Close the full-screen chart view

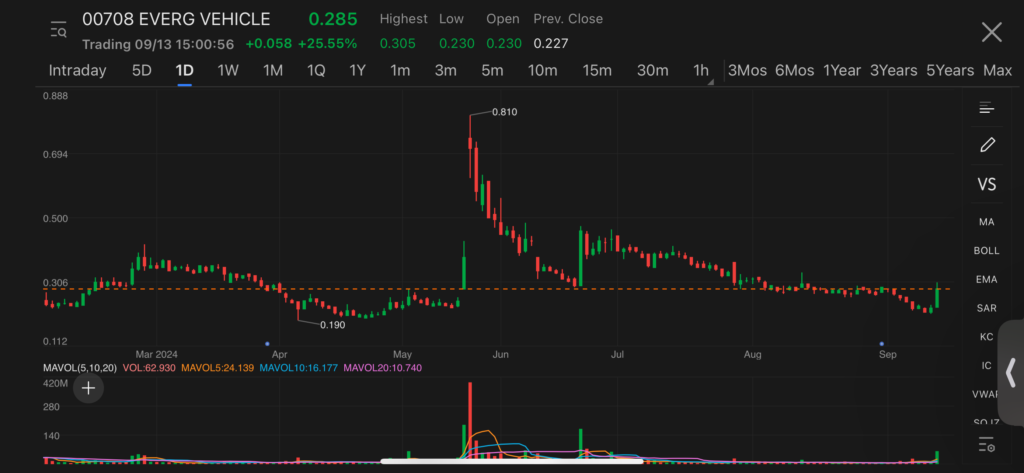(x=991, y=32)
